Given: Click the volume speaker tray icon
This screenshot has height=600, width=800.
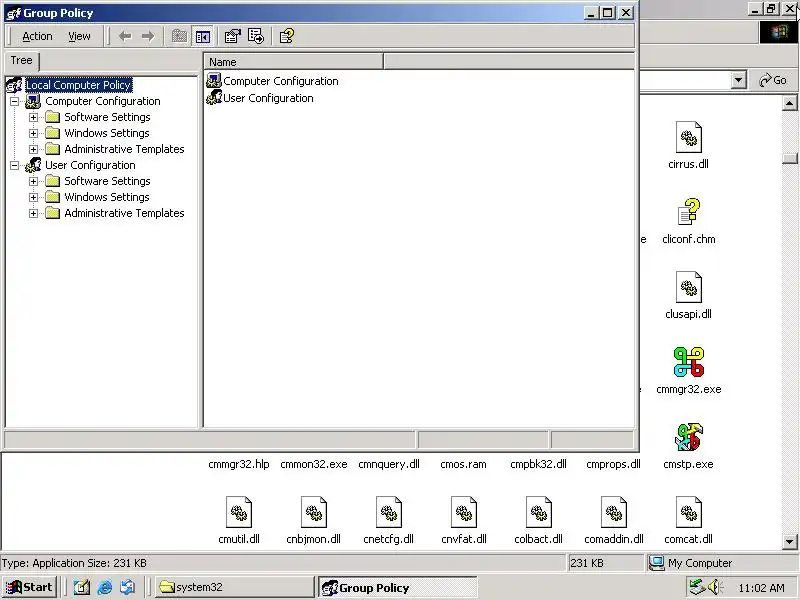Looking at the screenshot, I should (714, 587).
